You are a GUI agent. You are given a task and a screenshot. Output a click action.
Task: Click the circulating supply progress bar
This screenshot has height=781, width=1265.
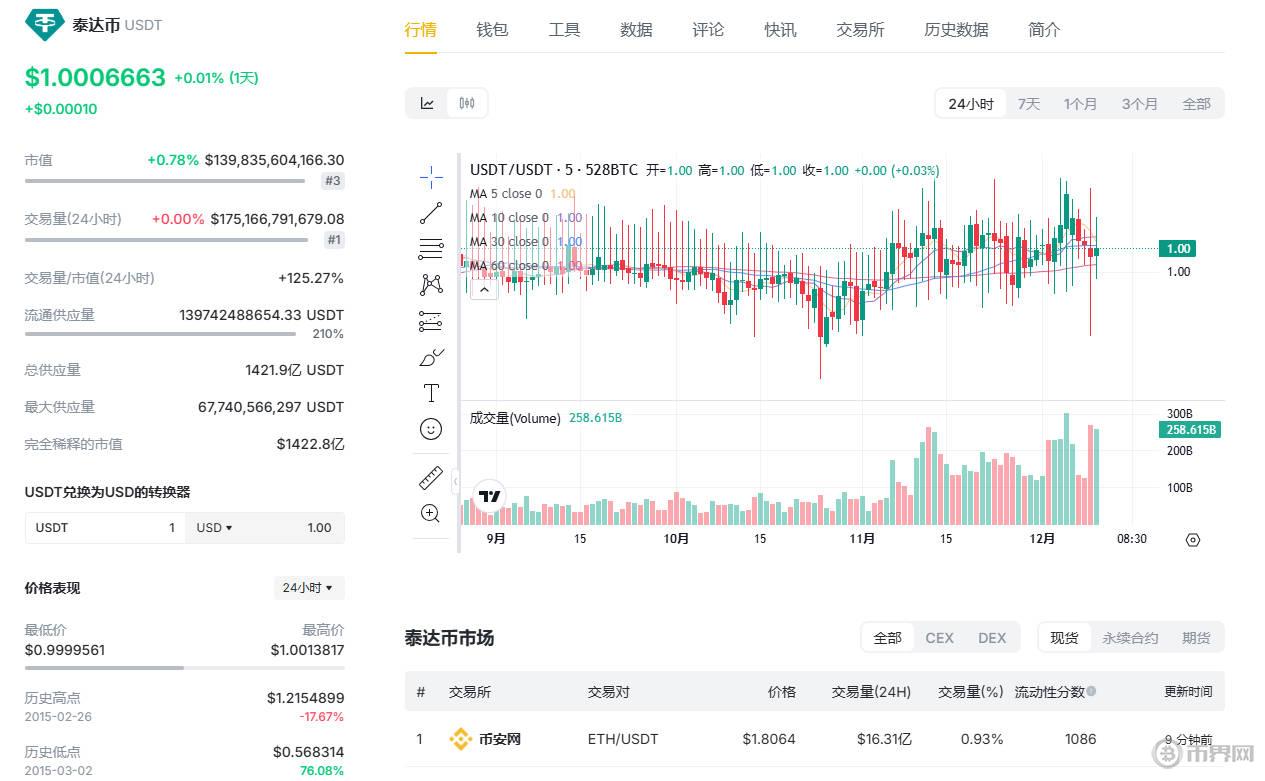coord(160,334)
